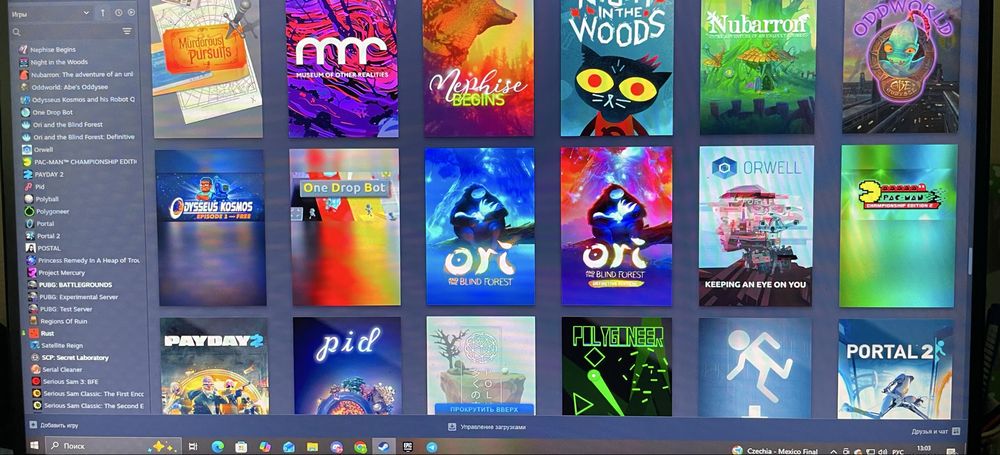Screen dimensions: 1000x455
Task: Open the PAYDAY 2 cover art
Action: pos(214,366)
